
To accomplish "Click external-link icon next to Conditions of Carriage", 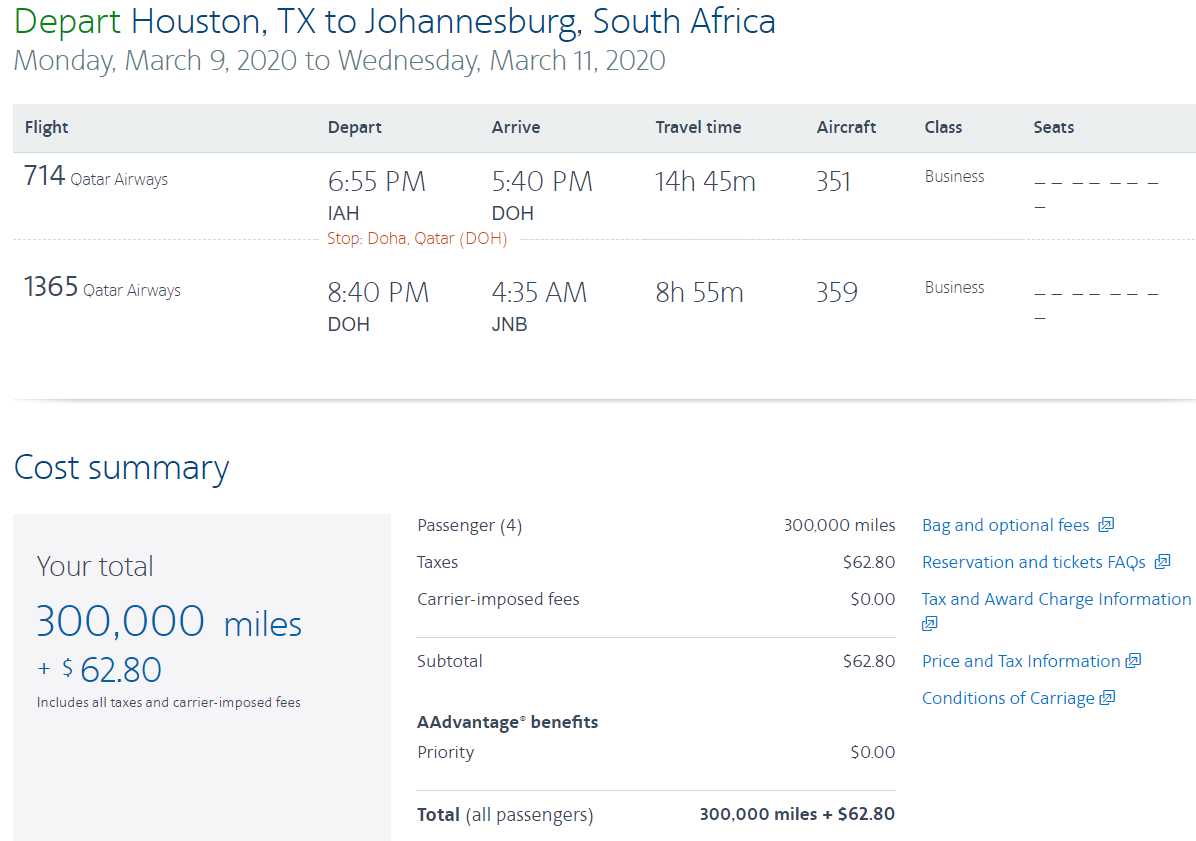I will 1107,698.
